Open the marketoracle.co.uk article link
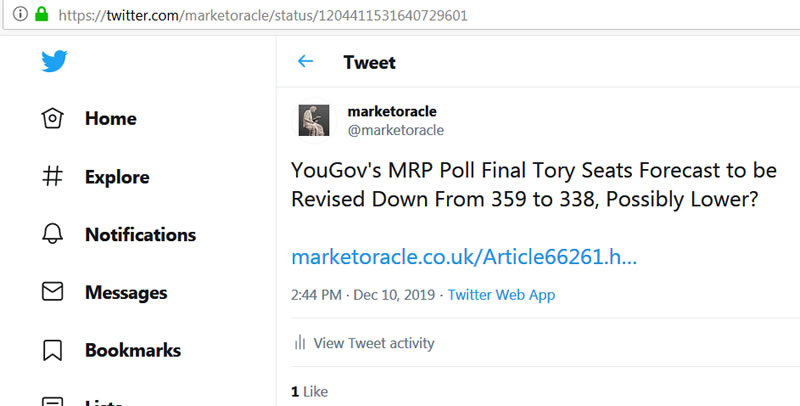Viewport: 800px width, 406px height. pos(464,257)
